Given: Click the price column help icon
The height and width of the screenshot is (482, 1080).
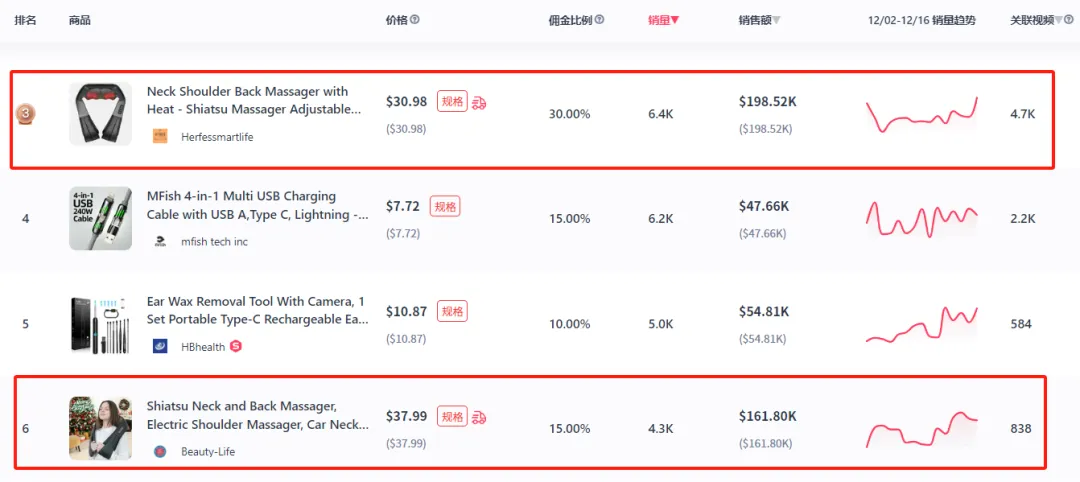Looking at the screenshot, I should pos(415,20).
